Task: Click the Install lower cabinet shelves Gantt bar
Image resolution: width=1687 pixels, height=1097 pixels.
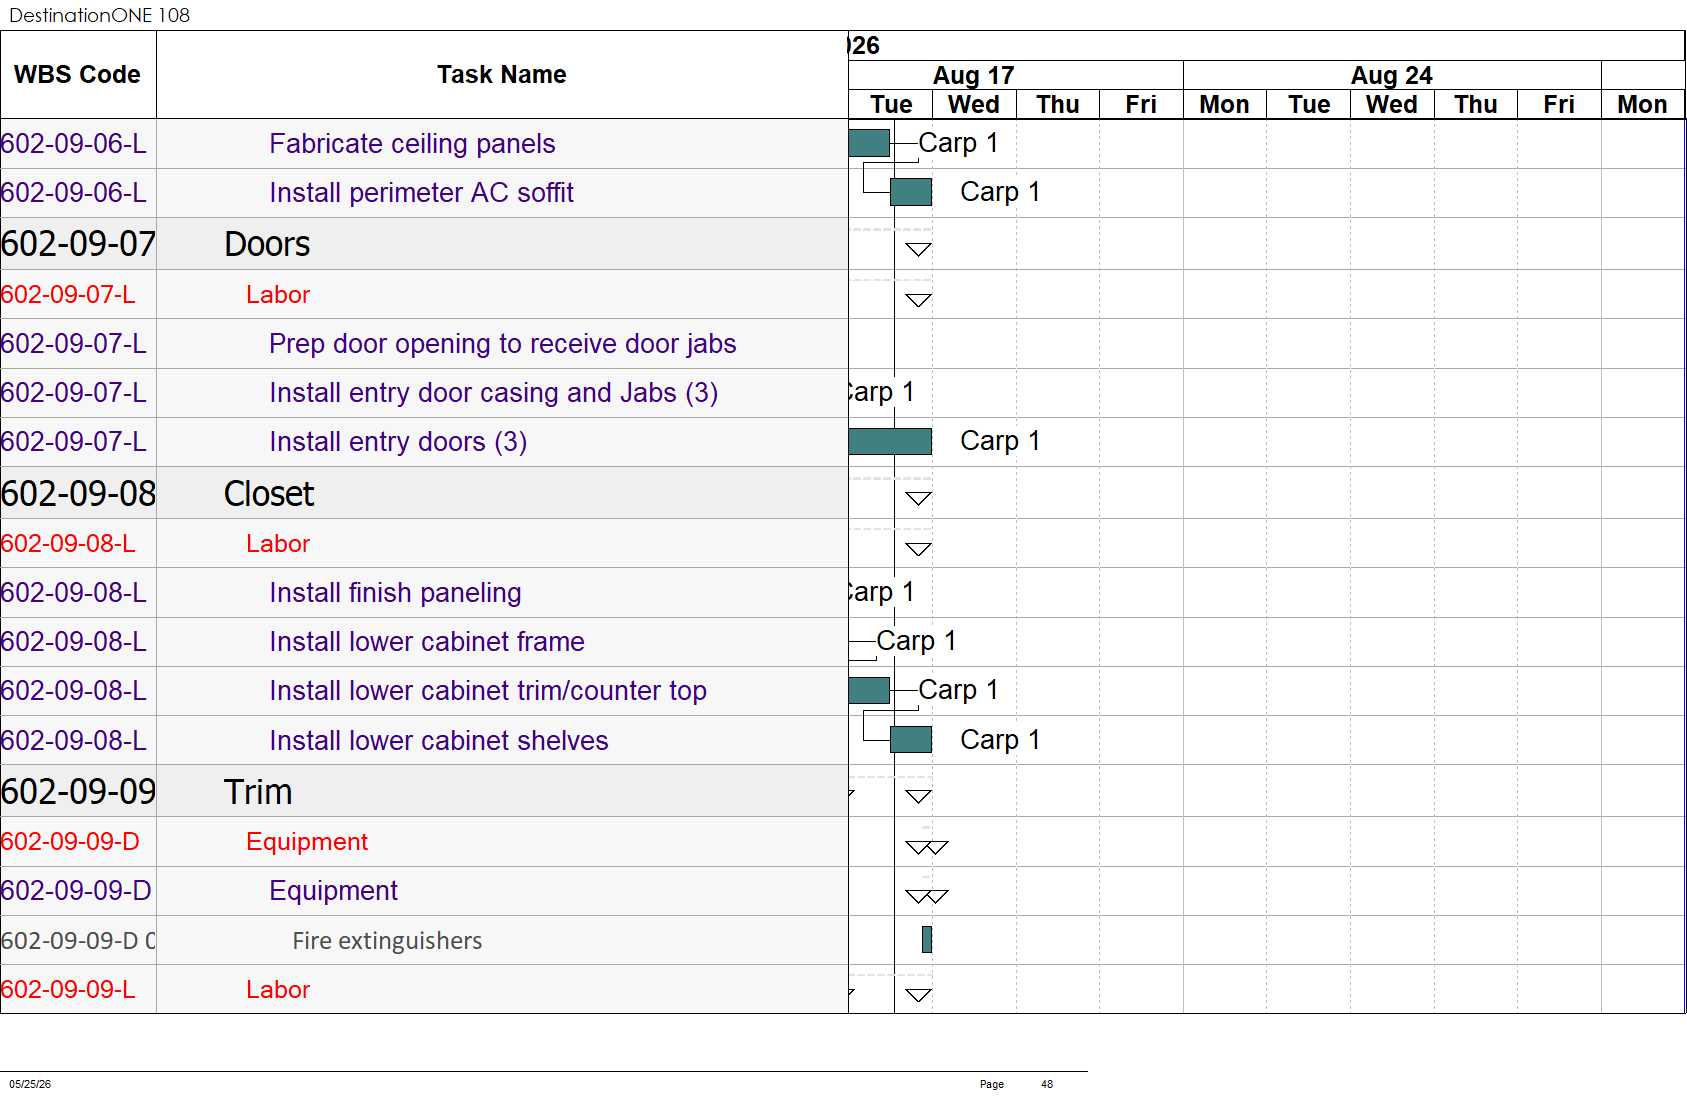Action: pyautogui.click(x=911, y=740)
